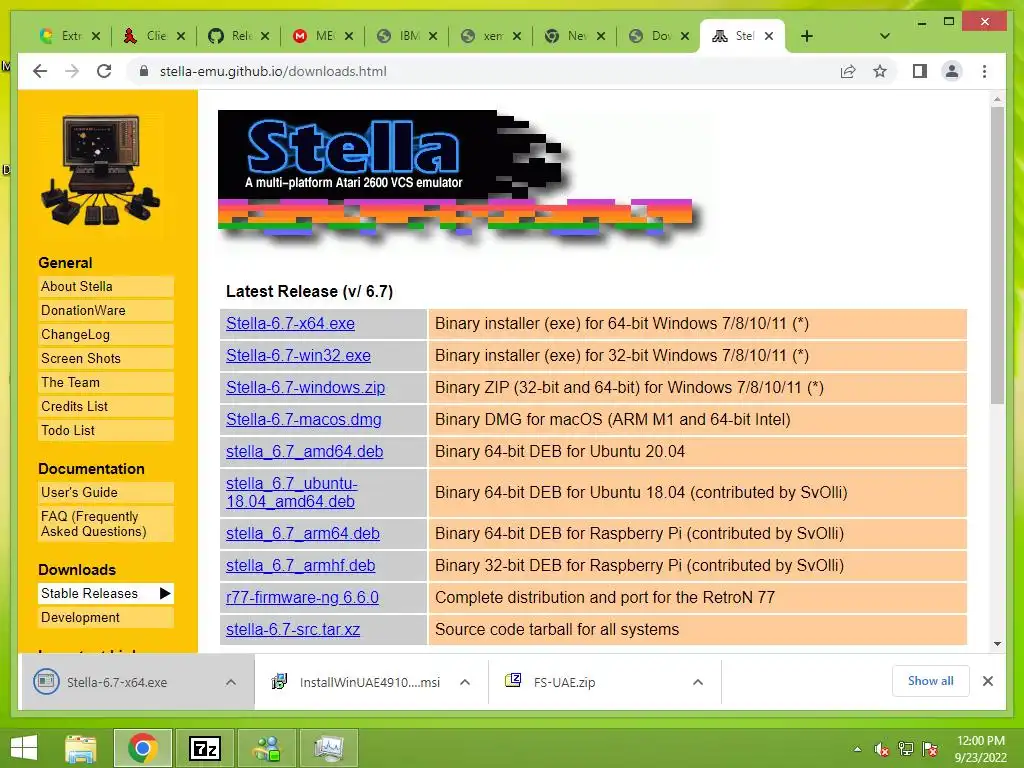Download Stella-6.7-x64.exe link

[290, 323]
